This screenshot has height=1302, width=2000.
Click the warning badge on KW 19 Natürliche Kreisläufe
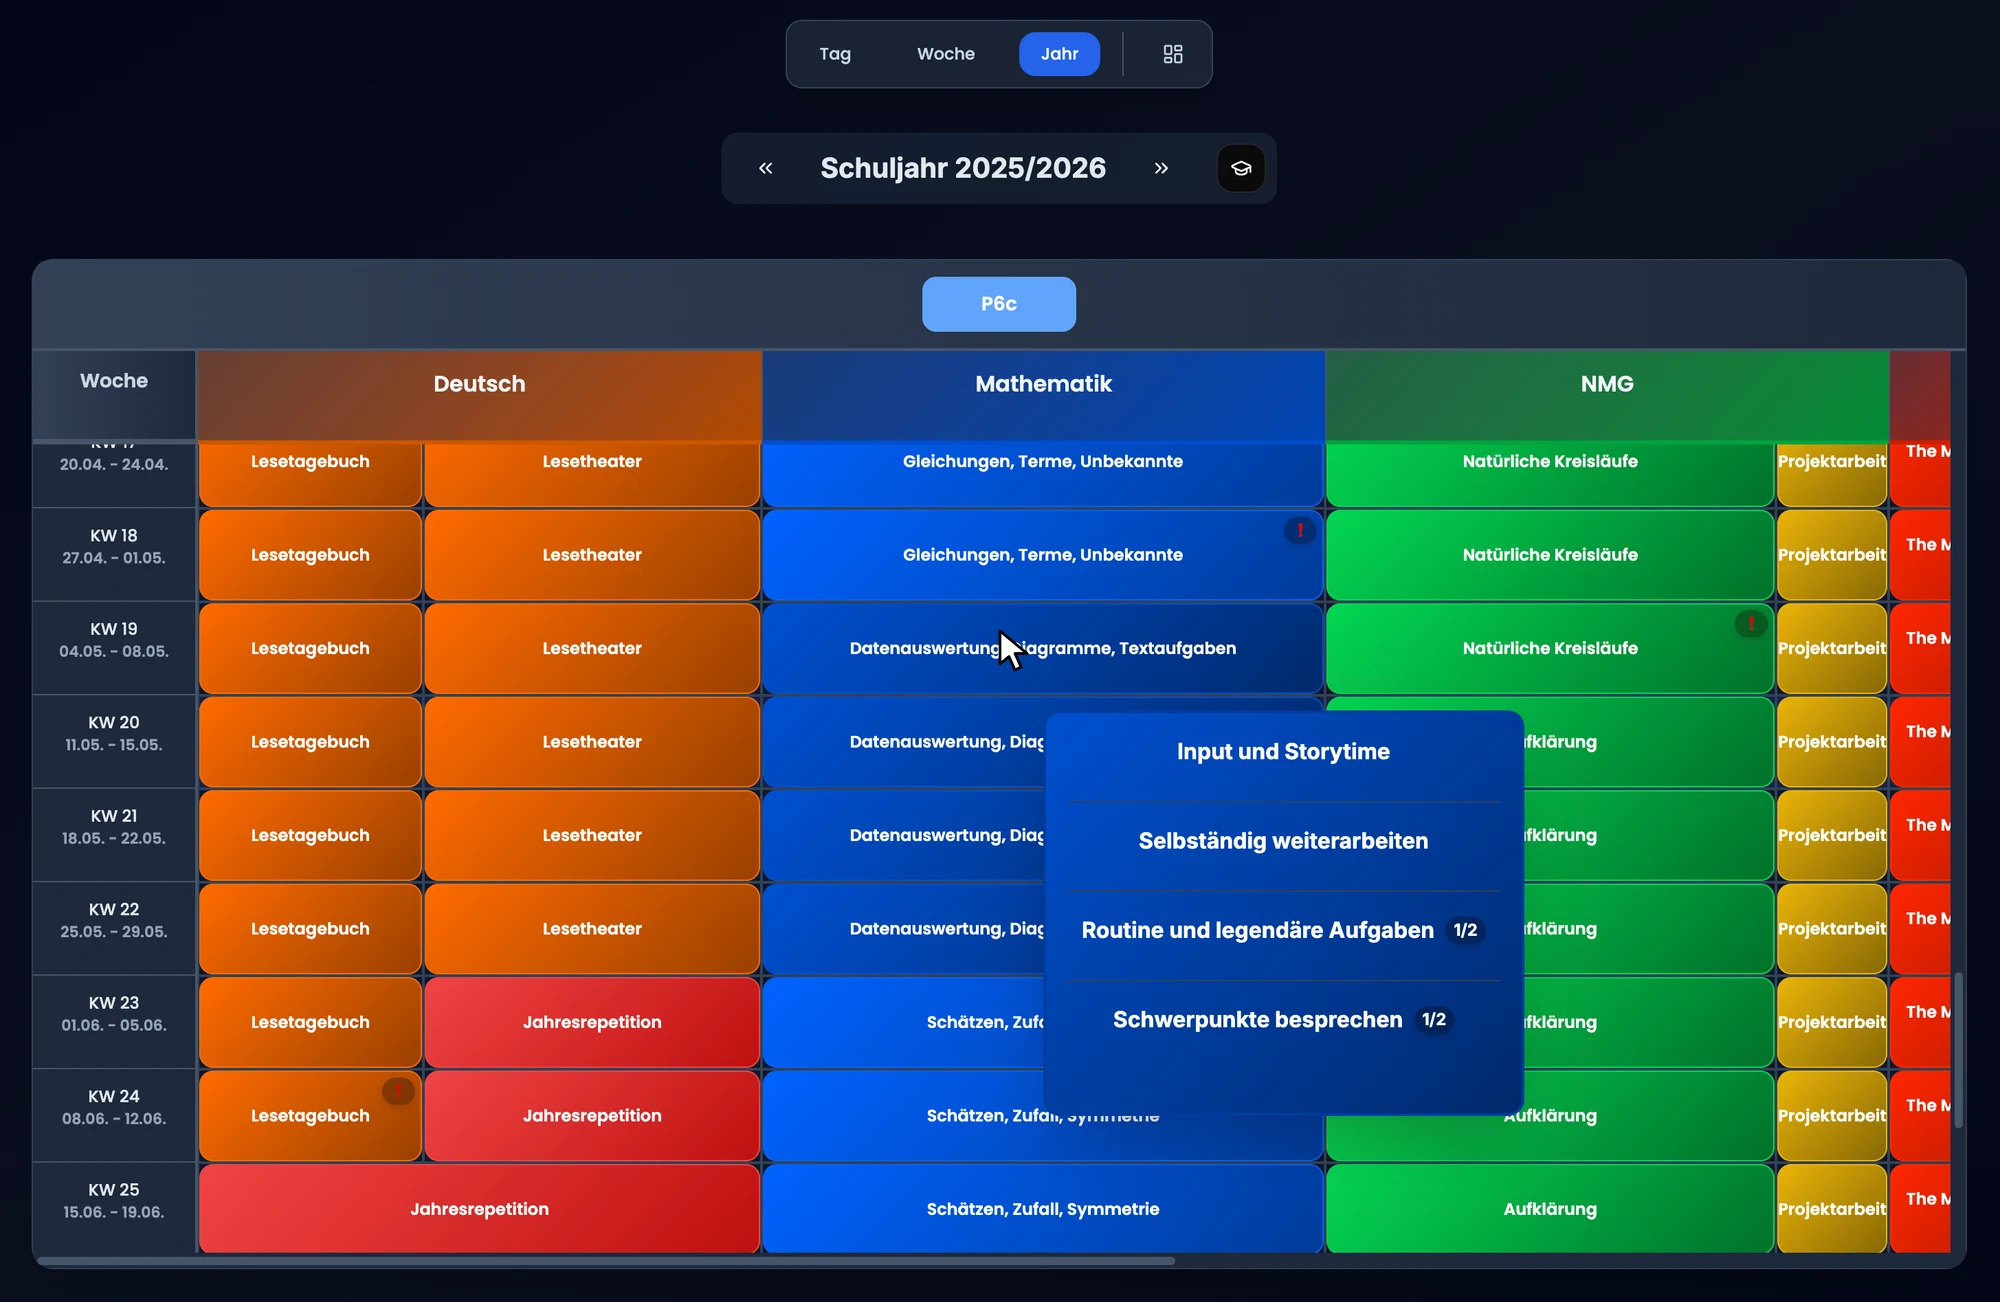pyautogui.click(x=1751, y=624)
